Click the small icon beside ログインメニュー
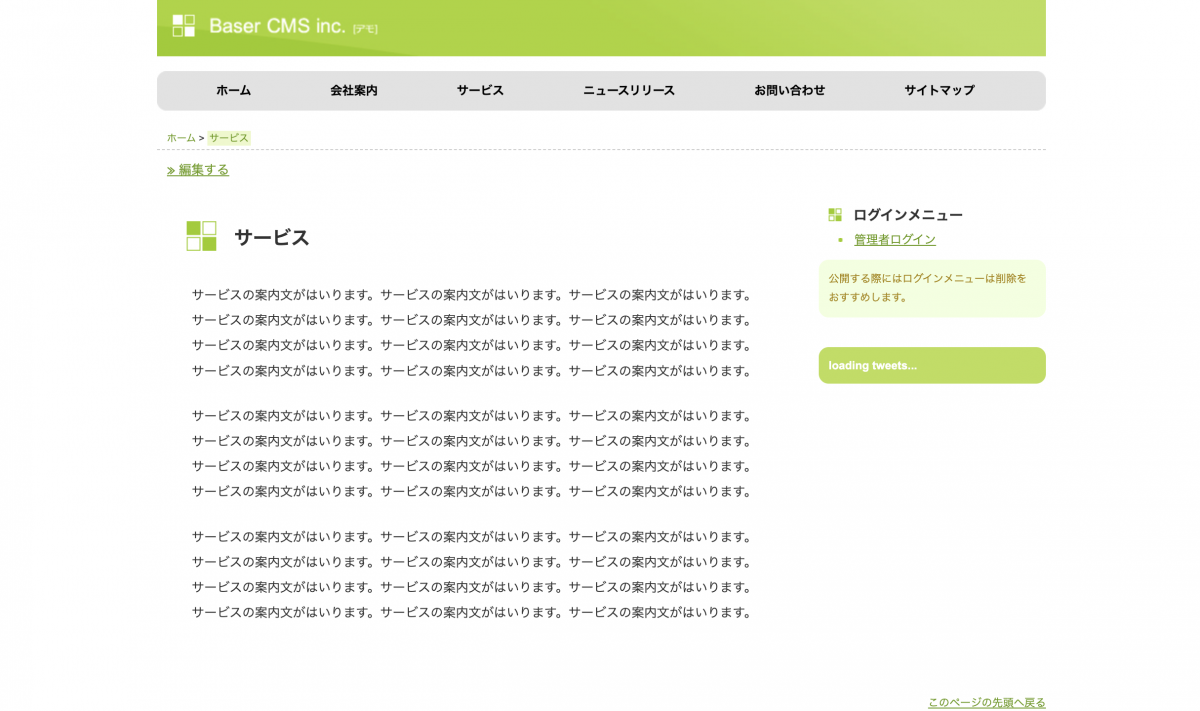The height and width of the screenshot is (711, 1200). 835,214
